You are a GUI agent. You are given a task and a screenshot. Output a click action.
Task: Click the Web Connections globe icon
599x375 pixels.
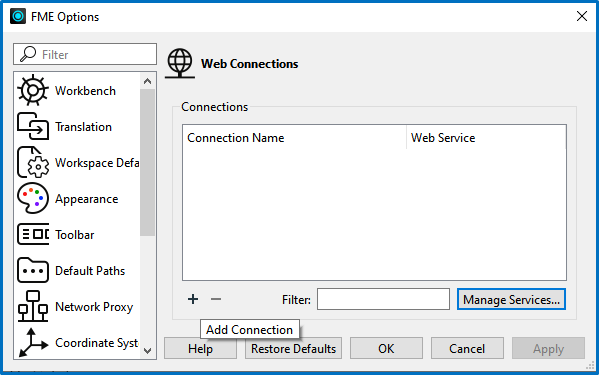coord(180,63)
